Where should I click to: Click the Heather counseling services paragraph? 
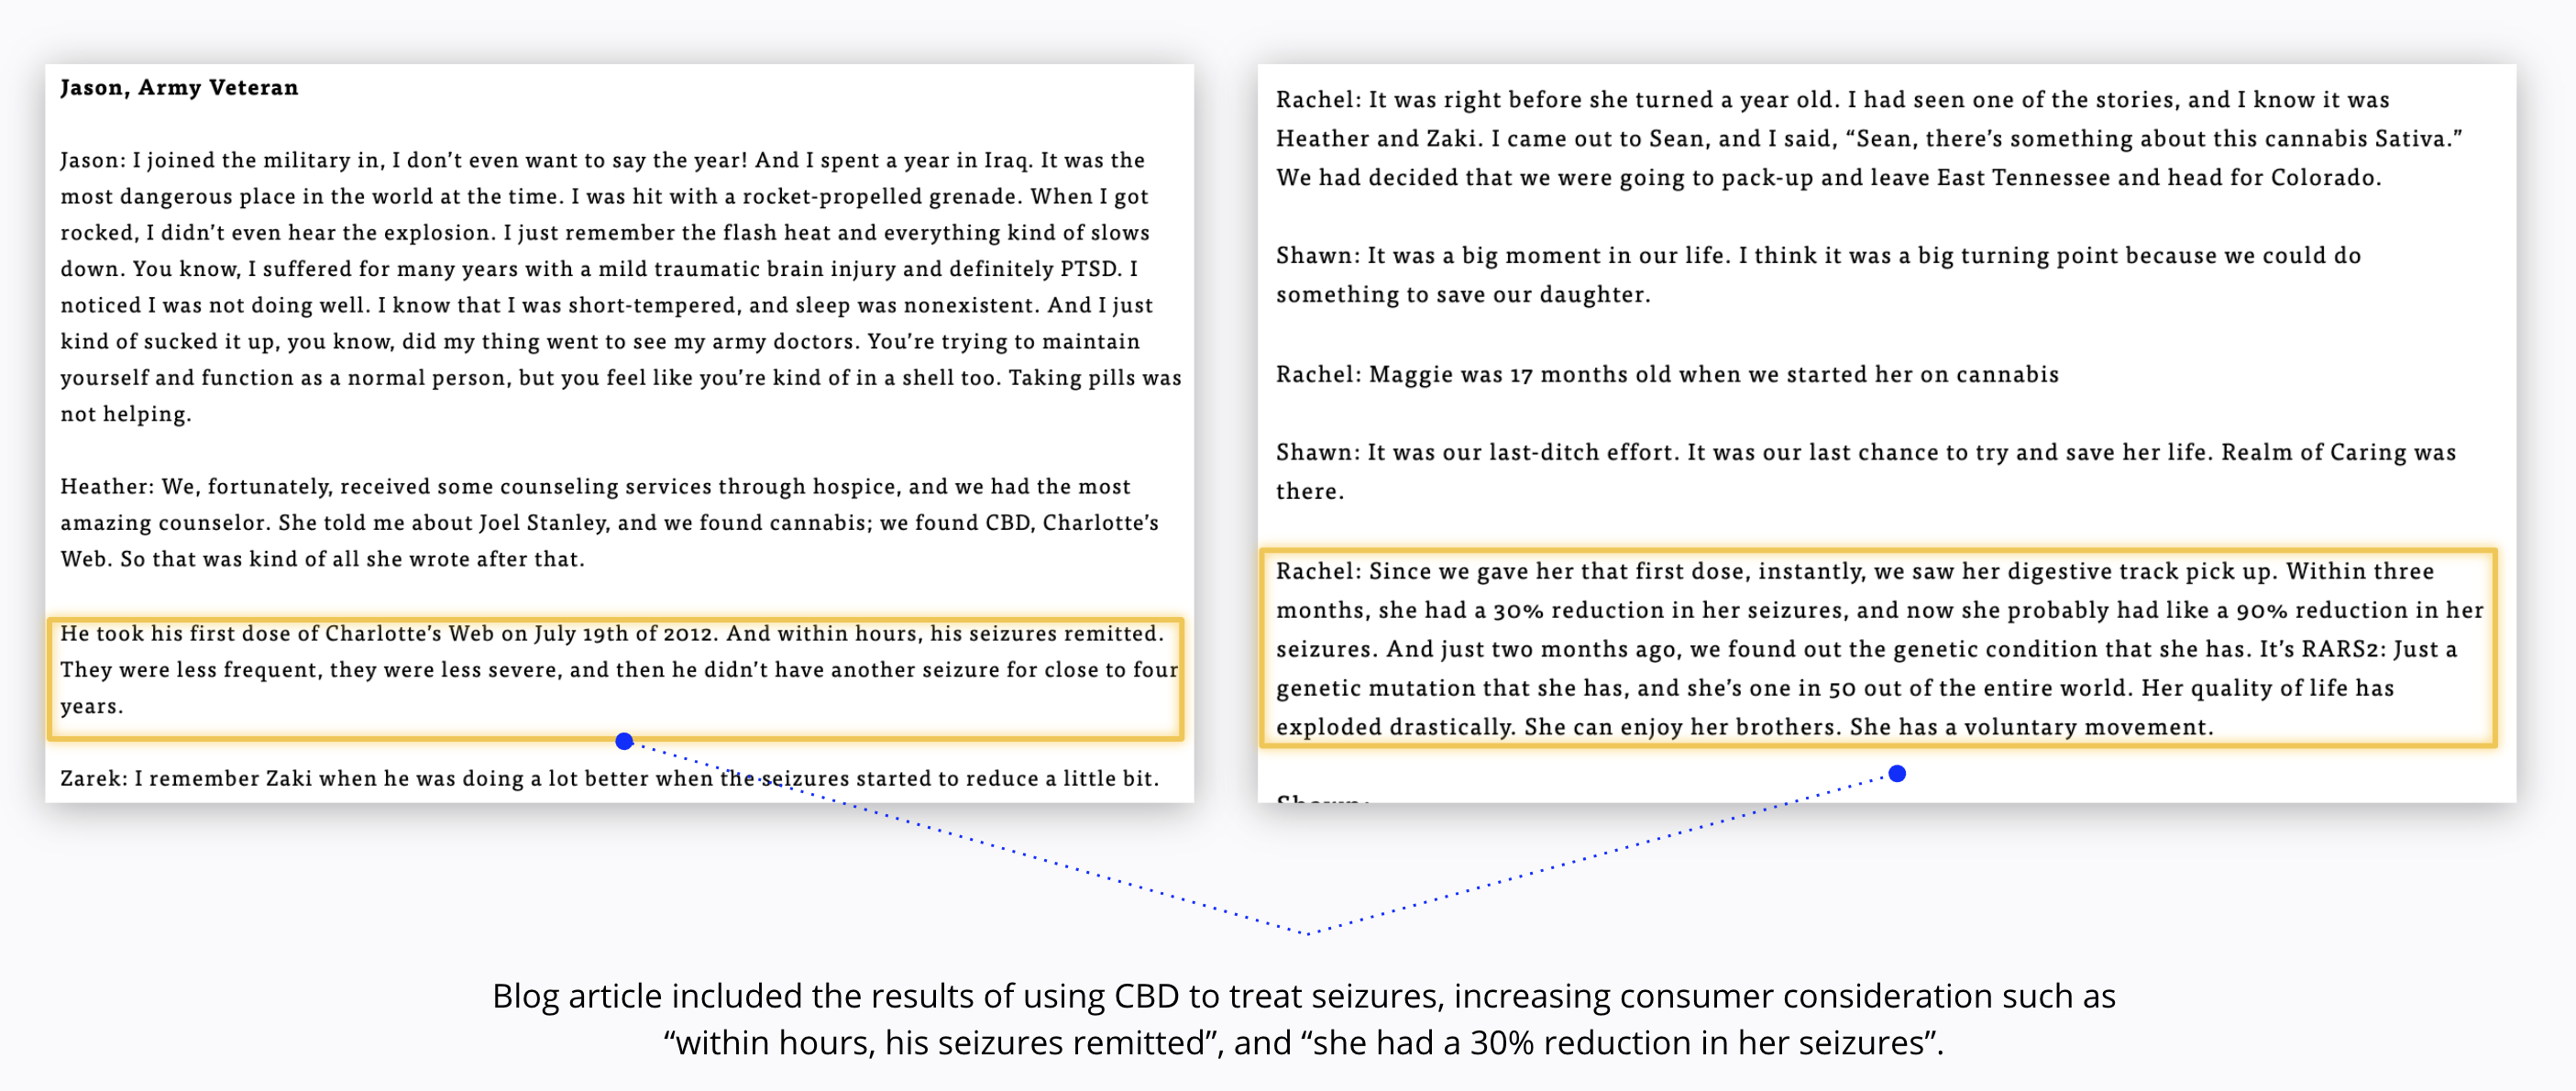pos(610,522)
